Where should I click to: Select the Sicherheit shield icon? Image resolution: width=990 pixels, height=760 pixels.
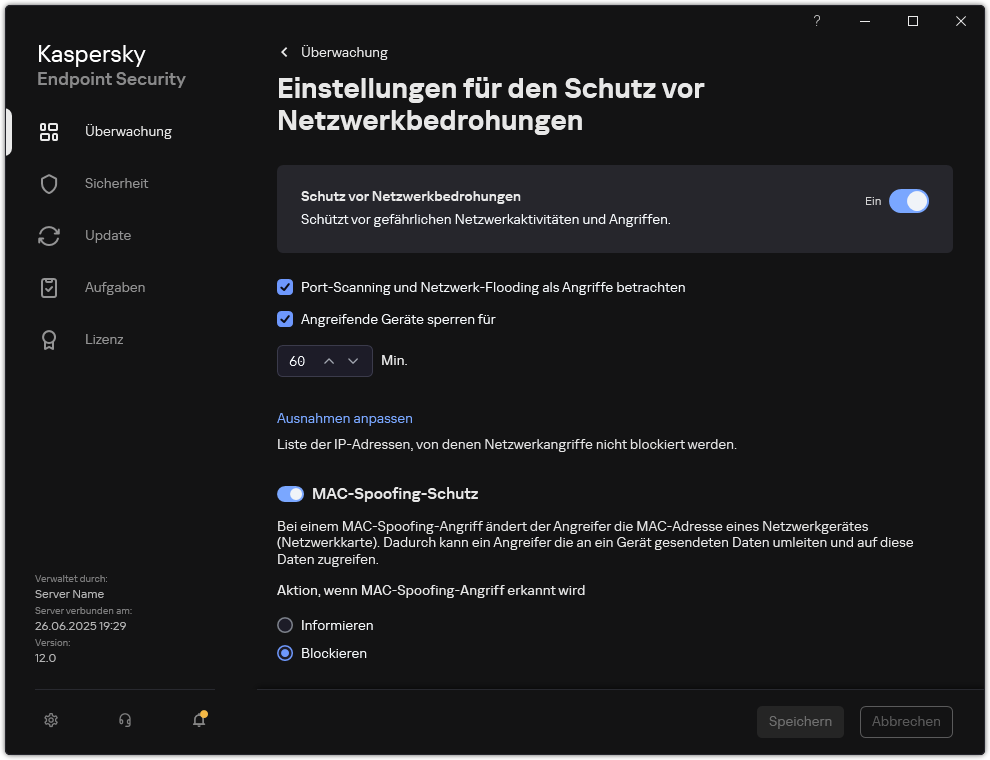point(49,183)
